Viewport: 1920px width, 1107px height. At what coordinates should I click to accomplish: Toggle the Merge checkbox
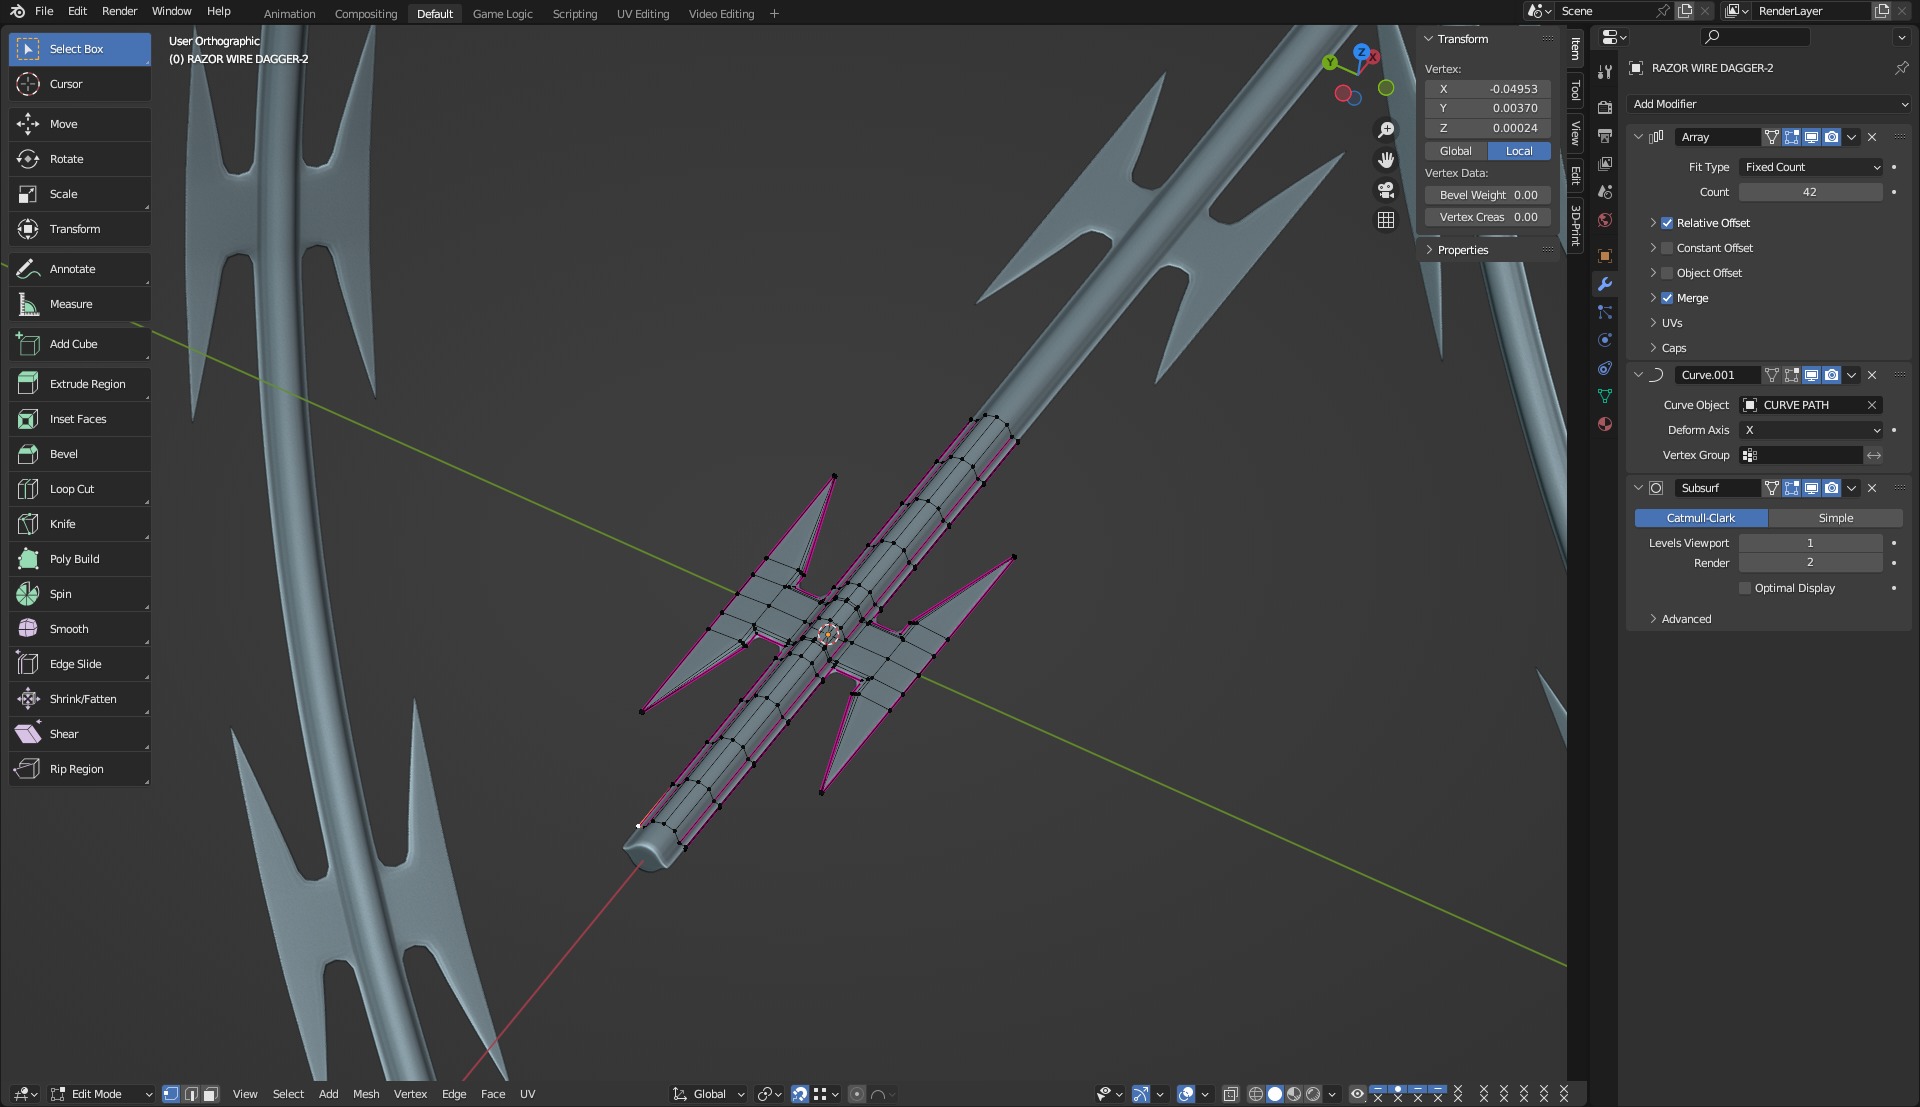click(x=1667, y=298)
